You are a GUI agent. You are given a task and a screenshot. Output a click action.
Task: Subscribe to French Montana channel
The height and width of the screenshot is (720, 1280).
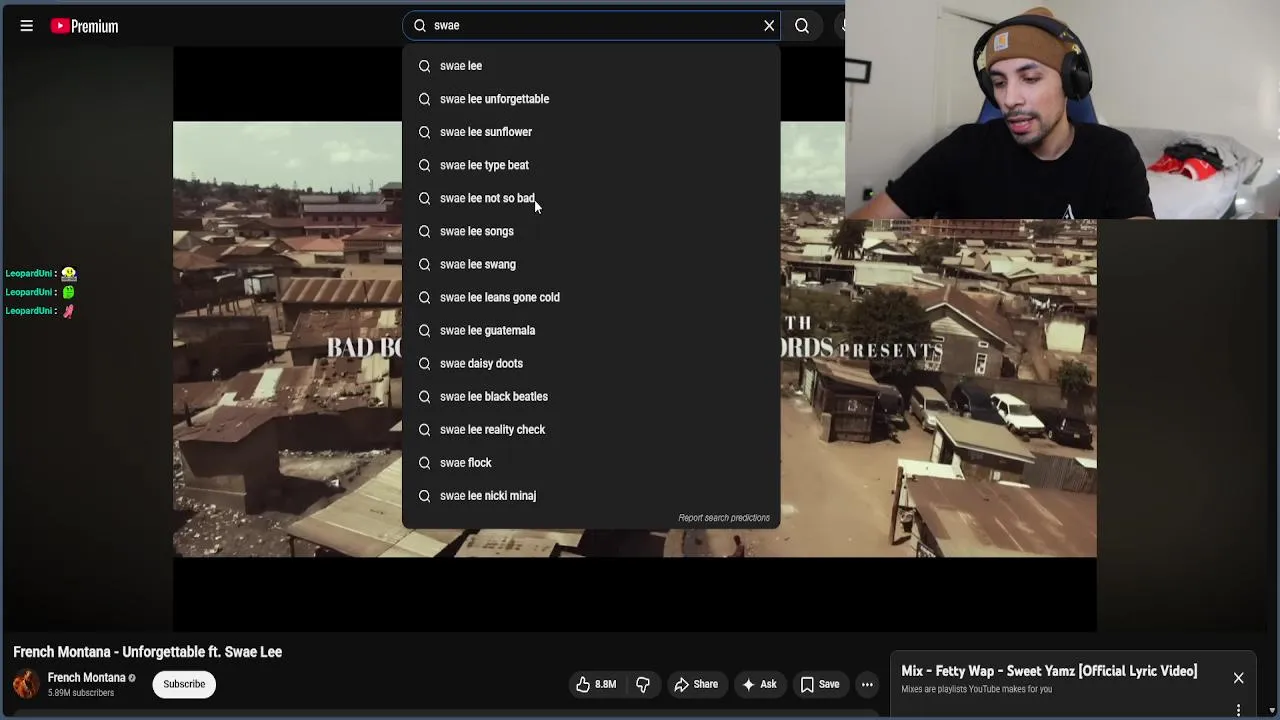click(184, 684)
